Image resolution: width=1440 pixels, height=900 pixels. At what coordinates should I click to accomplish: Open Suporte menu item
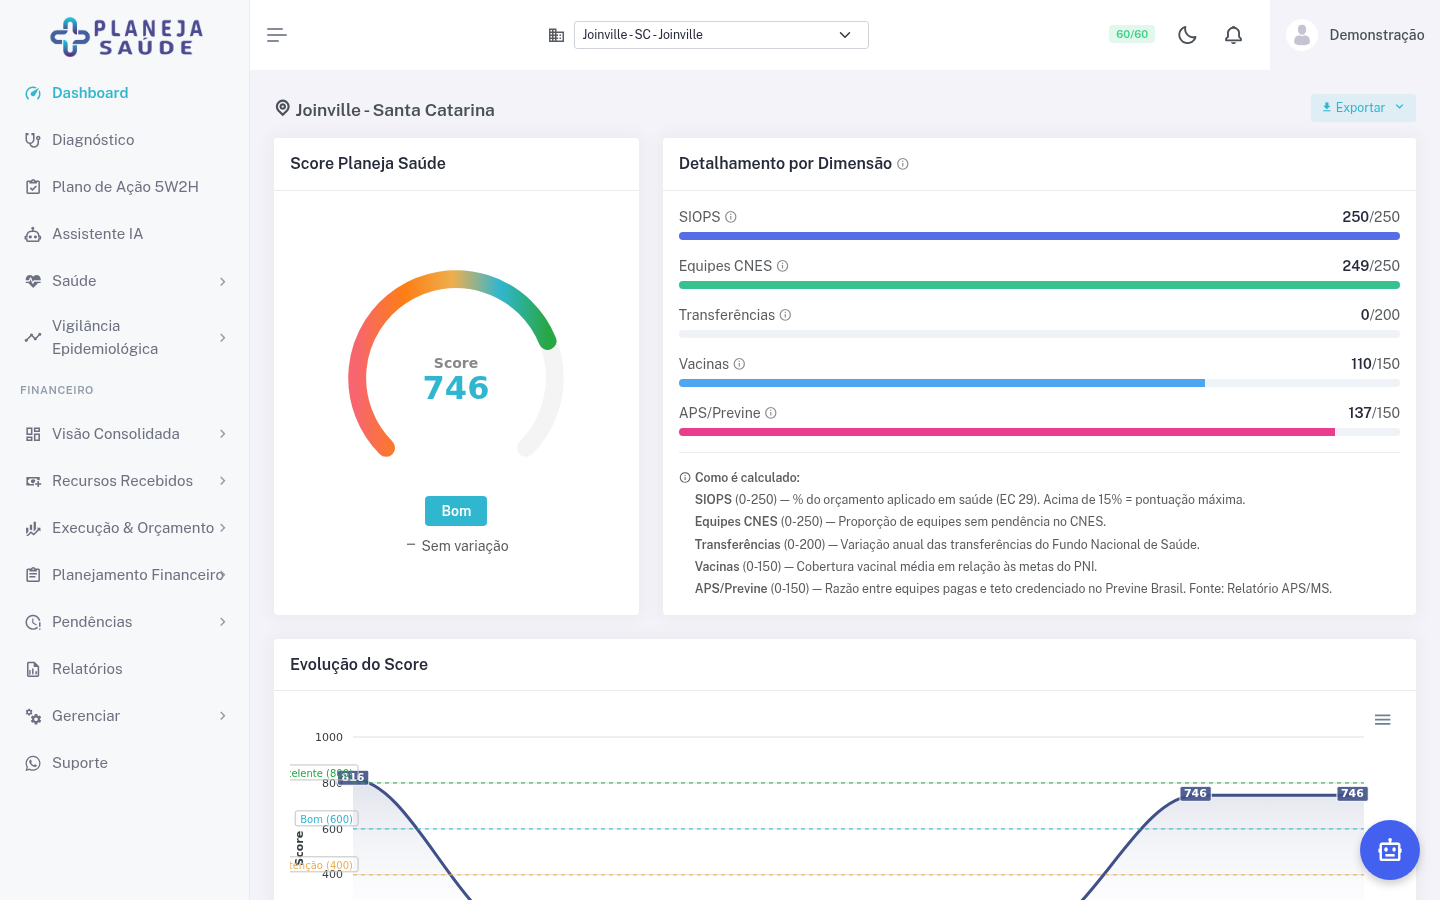pos(124,763)
